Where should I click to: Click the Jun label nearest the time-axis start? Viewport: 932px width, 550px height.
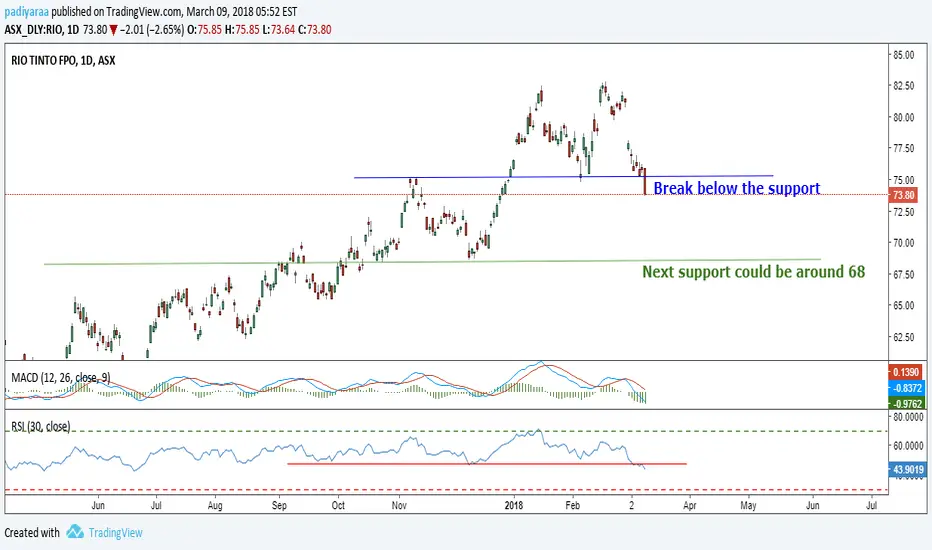pos(98,505)
